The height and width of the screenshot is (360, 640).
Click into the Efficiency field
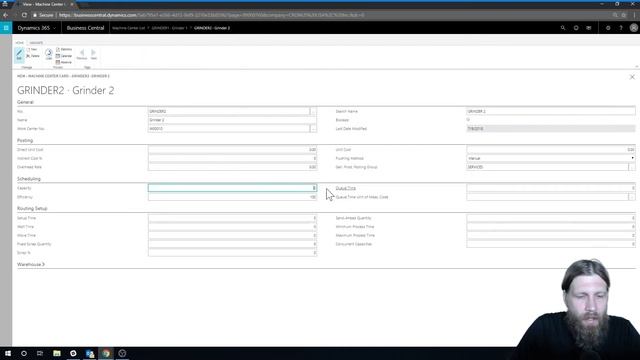pyautogui.click(x=232, y=197)
